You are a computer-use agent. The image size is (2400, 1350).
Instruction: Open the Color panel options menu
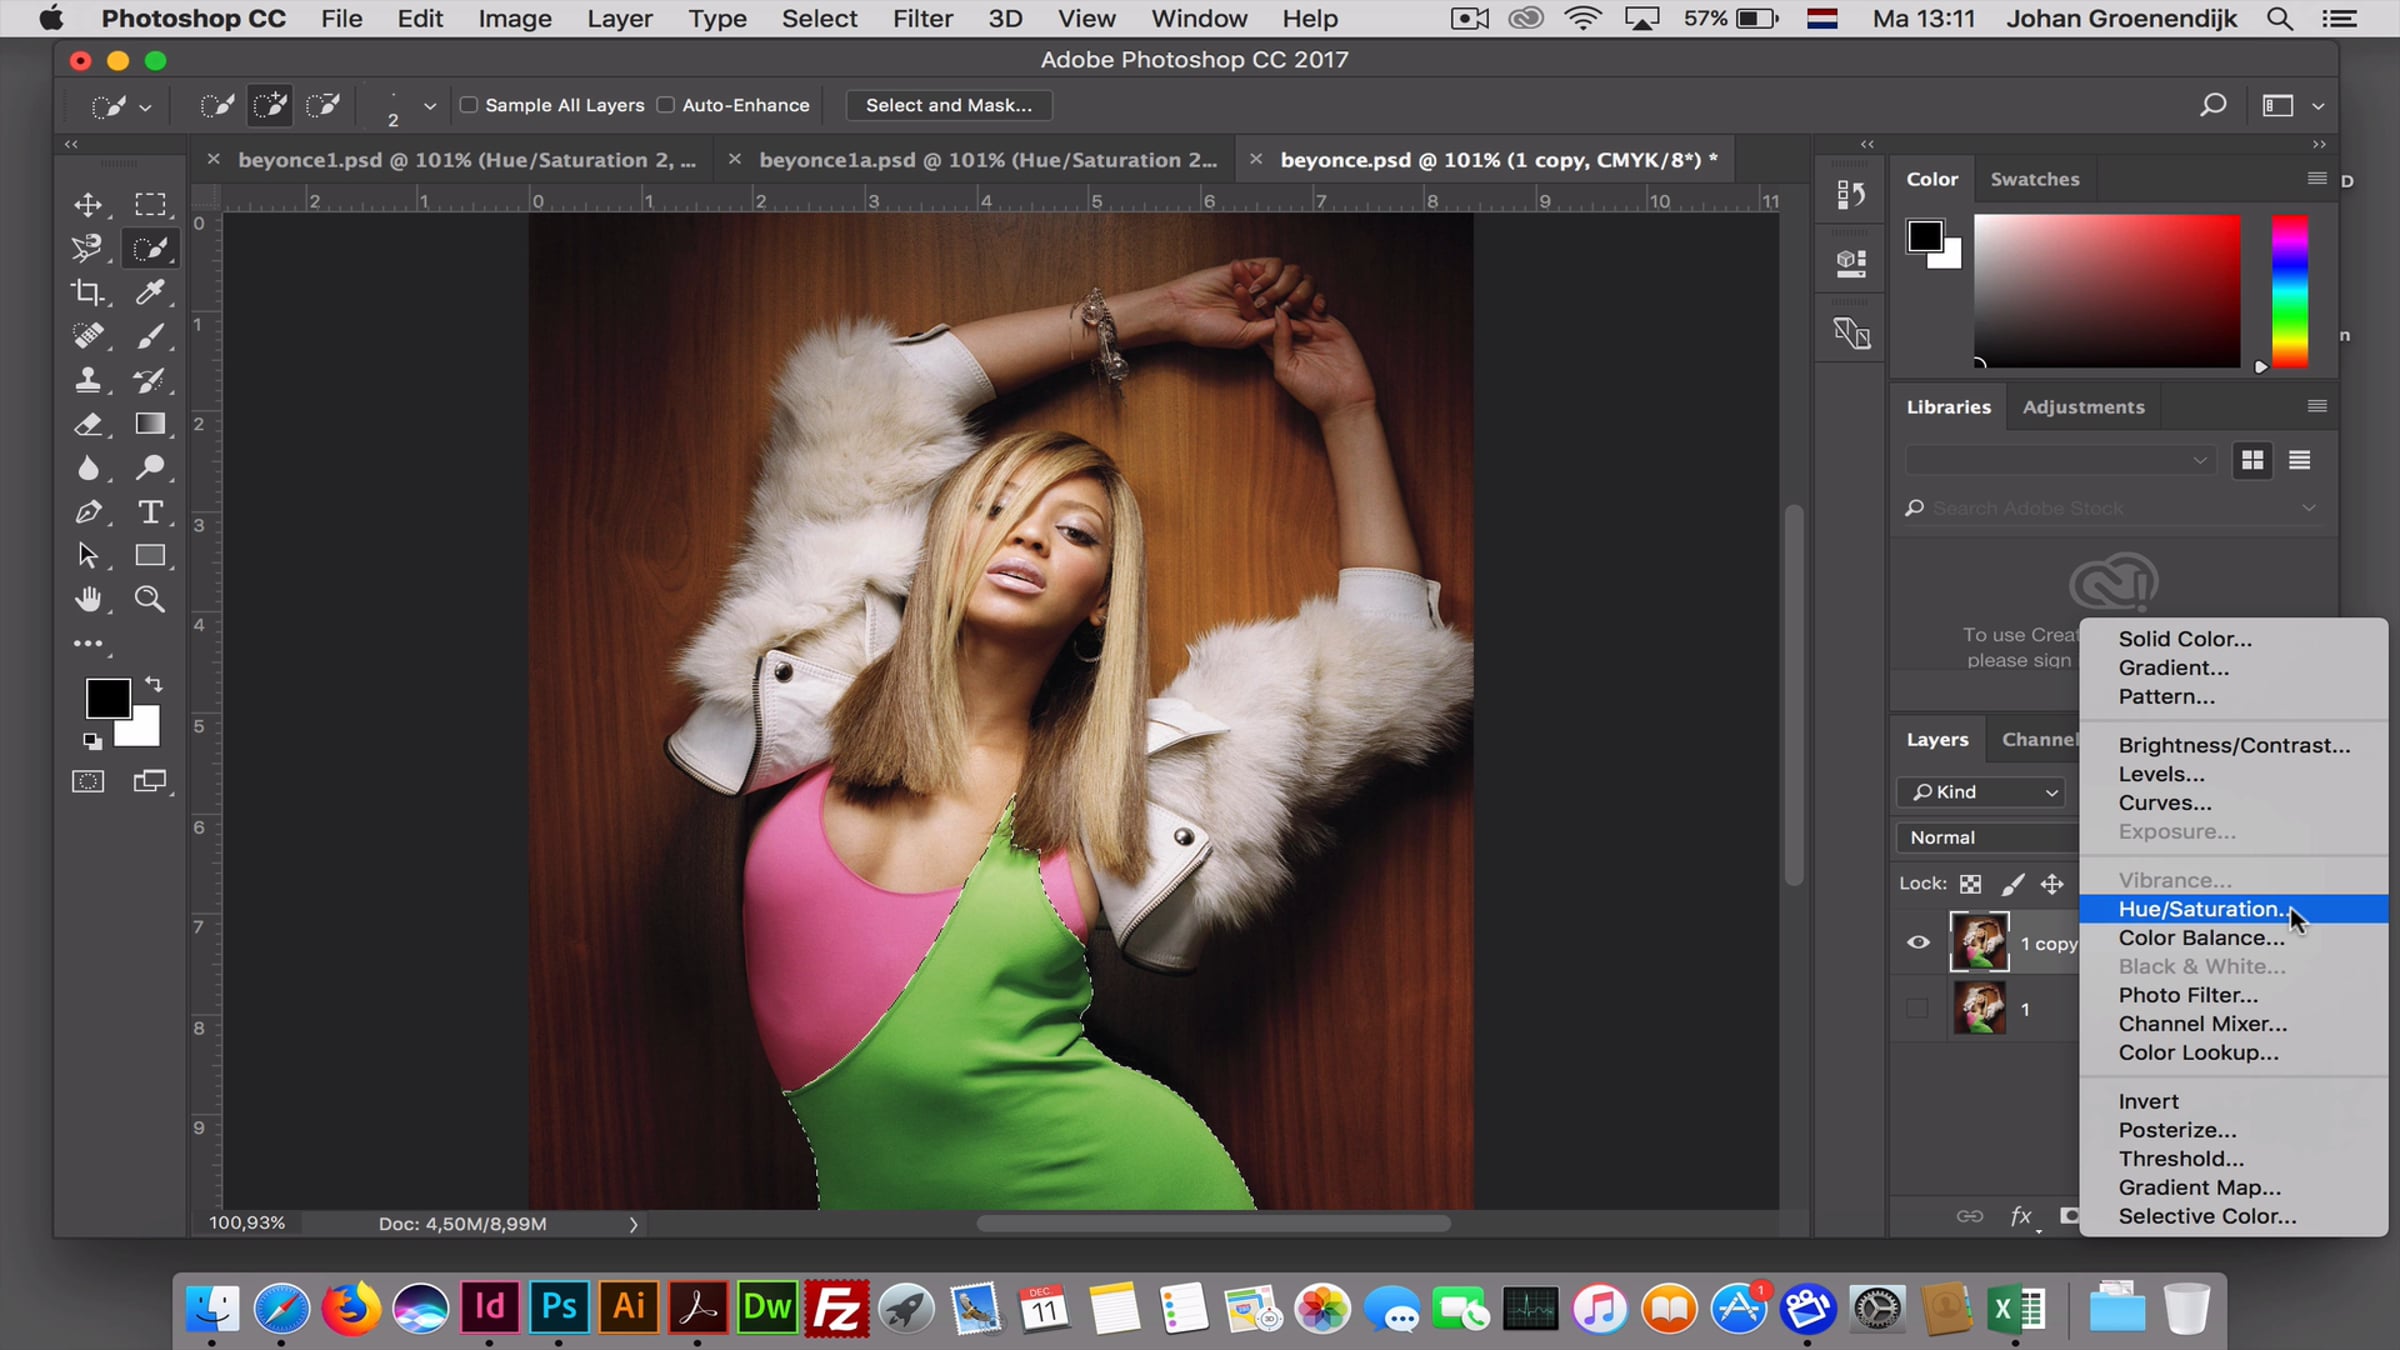pos(2317,178)
